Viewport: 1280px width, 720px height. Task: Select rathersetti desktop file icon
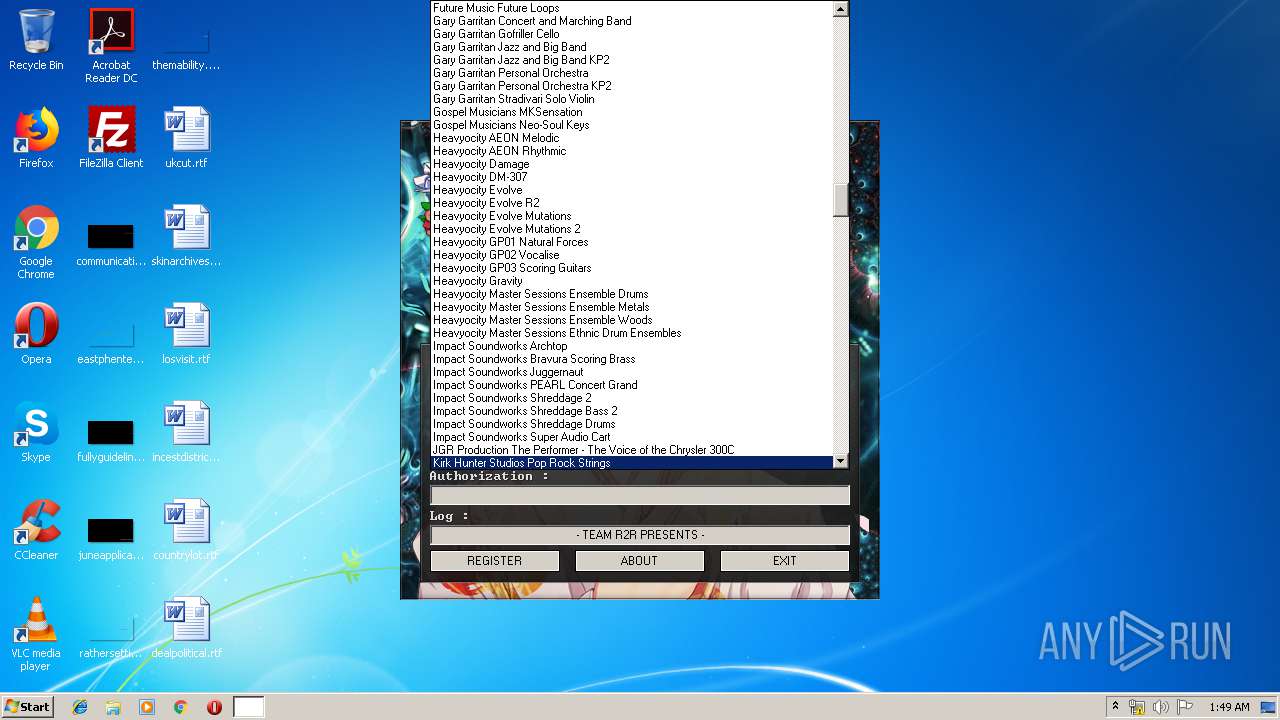tap(111, 634)
